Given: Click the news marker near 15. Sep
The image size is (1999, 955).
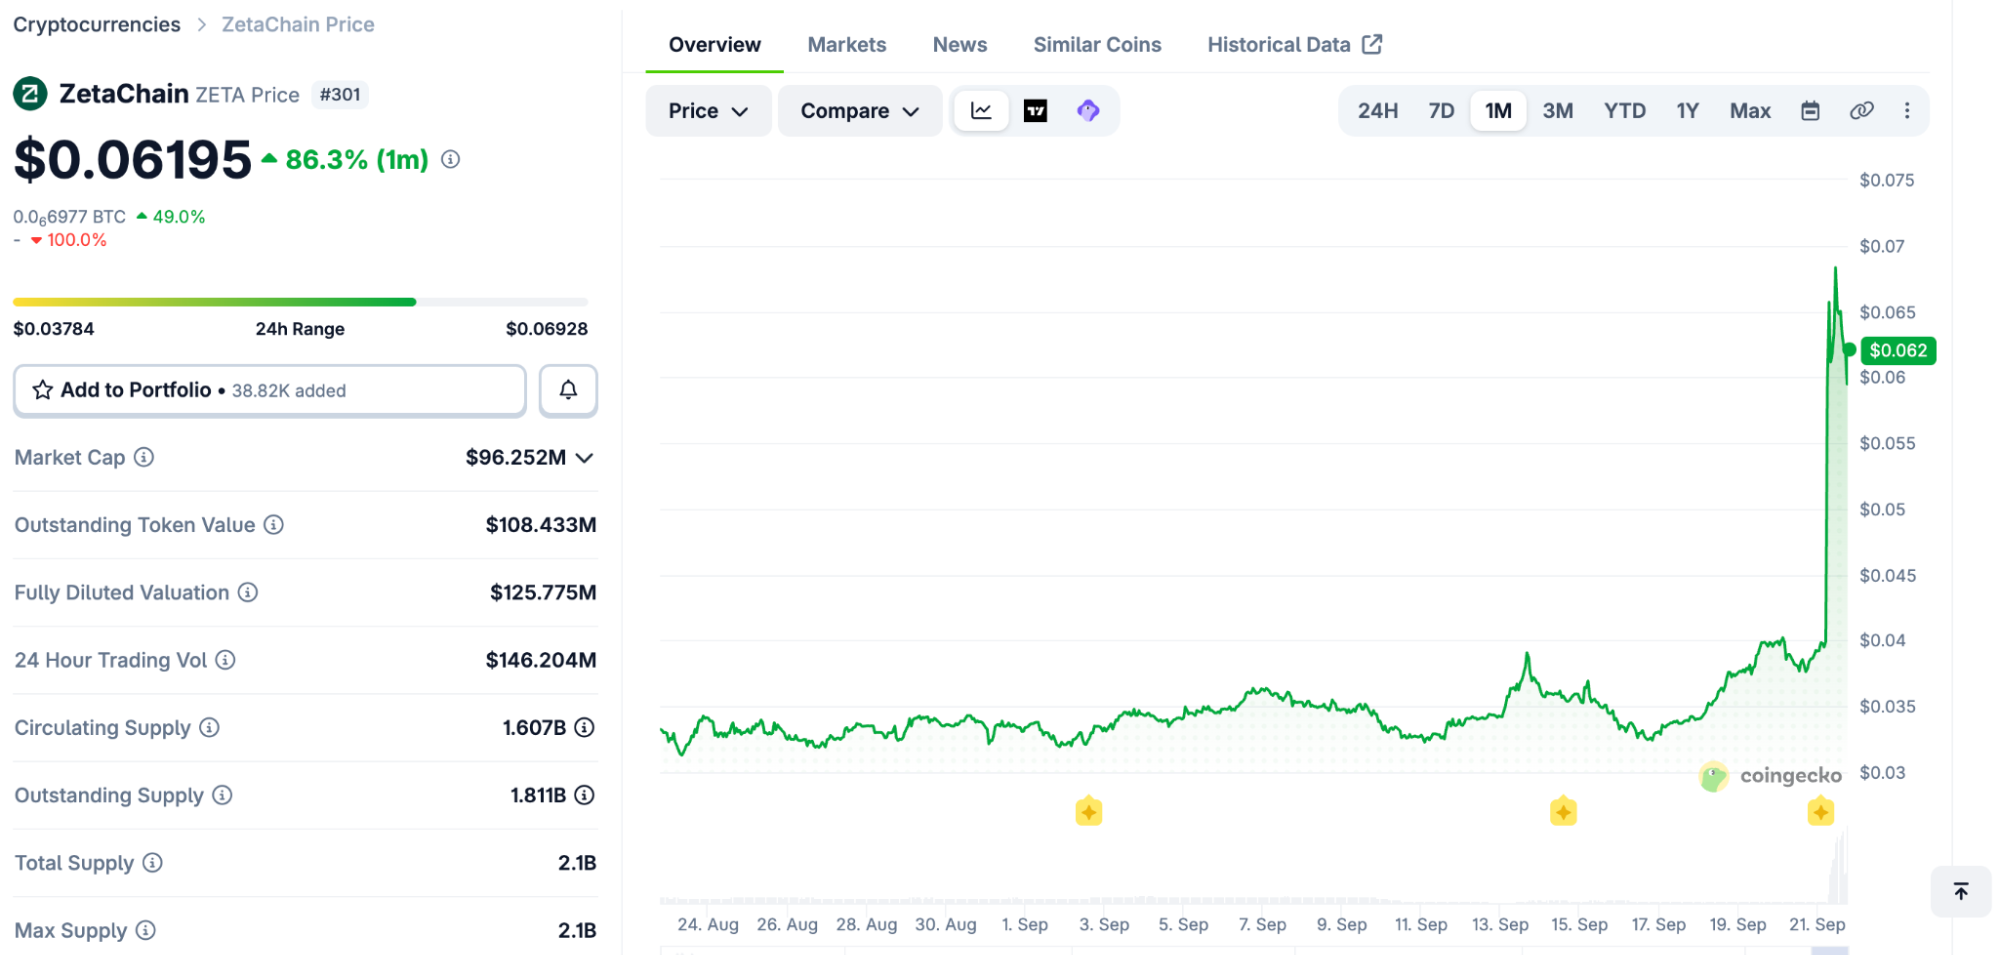Looking at the screenshot, I should tap(1563, 811).
